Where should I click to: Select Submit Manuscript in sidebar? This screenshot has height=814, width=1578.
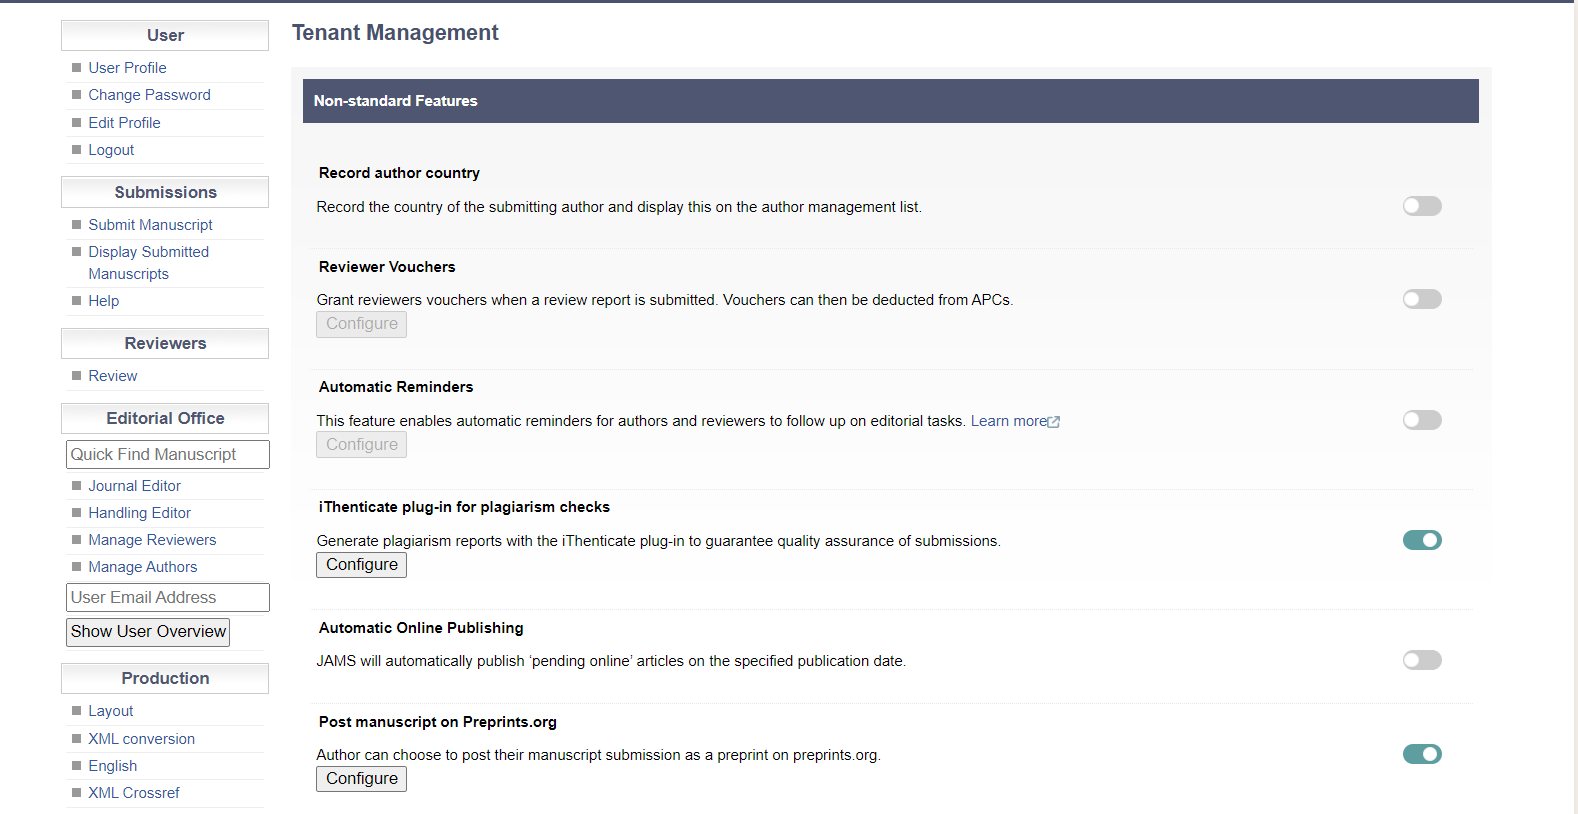(150, 225)
